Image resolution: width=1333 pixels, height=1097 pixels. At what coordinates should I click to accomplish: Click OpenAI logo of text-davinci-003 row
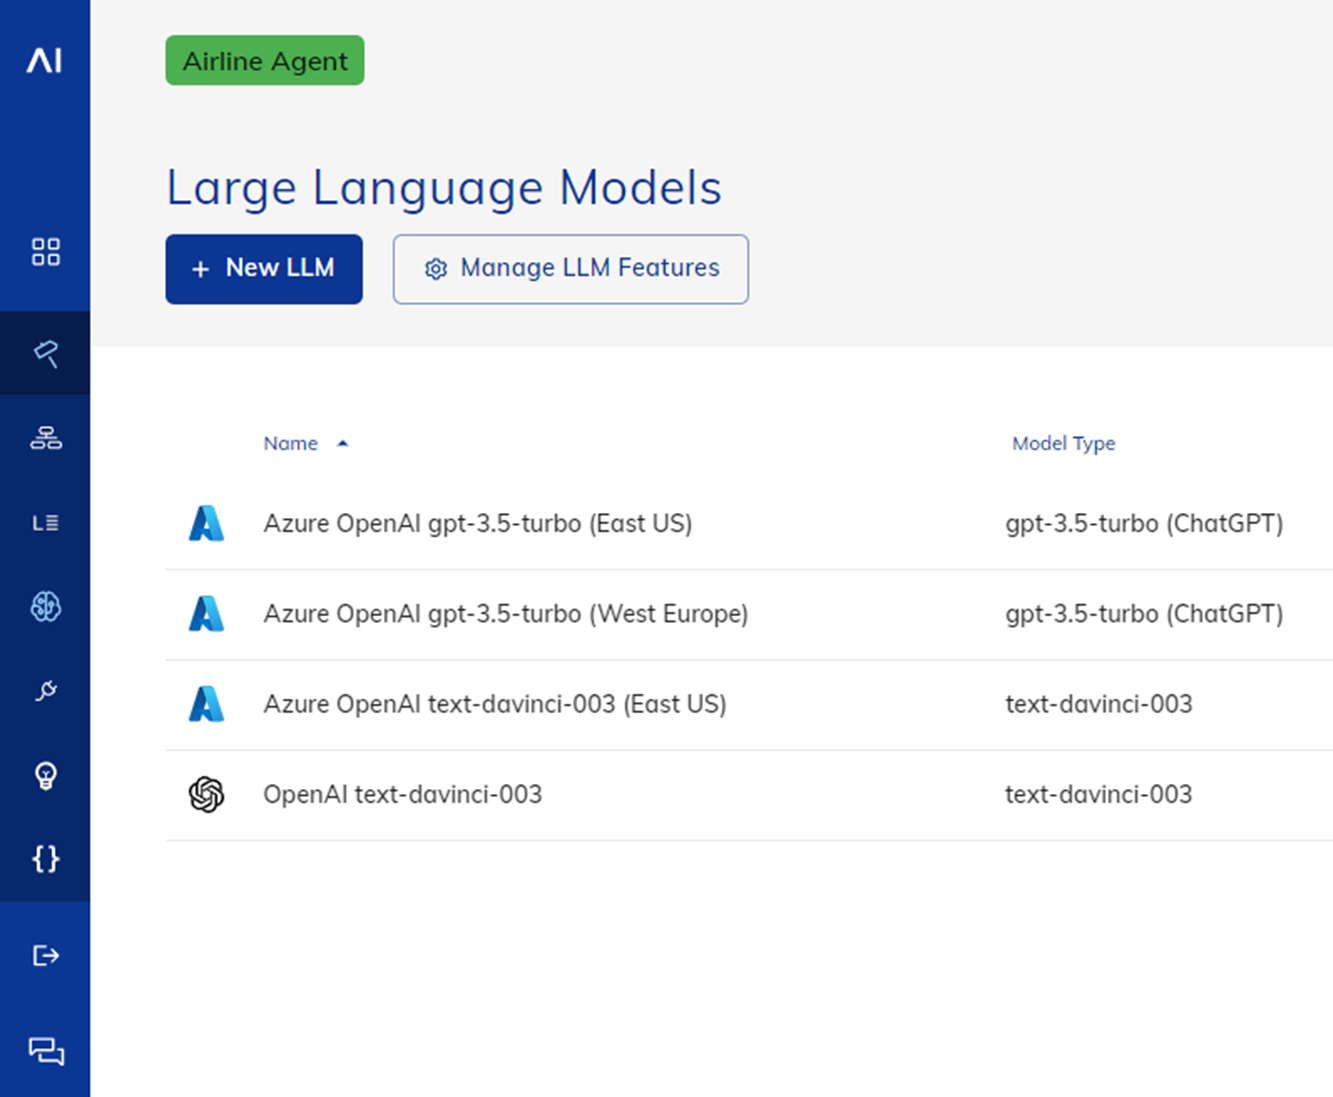206,795
